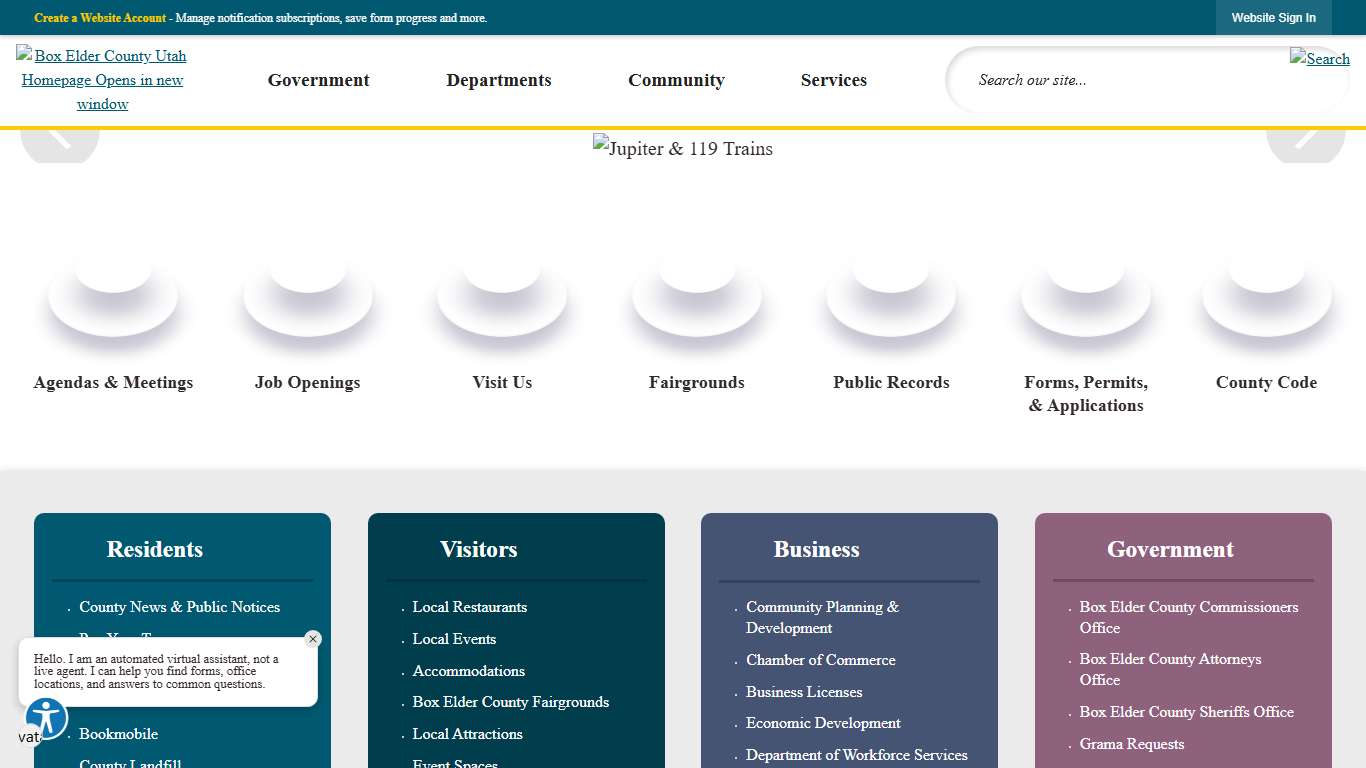1366x768 pixels.
Task: Open the Job Openings quick link icon
Action: pos(307,297)
